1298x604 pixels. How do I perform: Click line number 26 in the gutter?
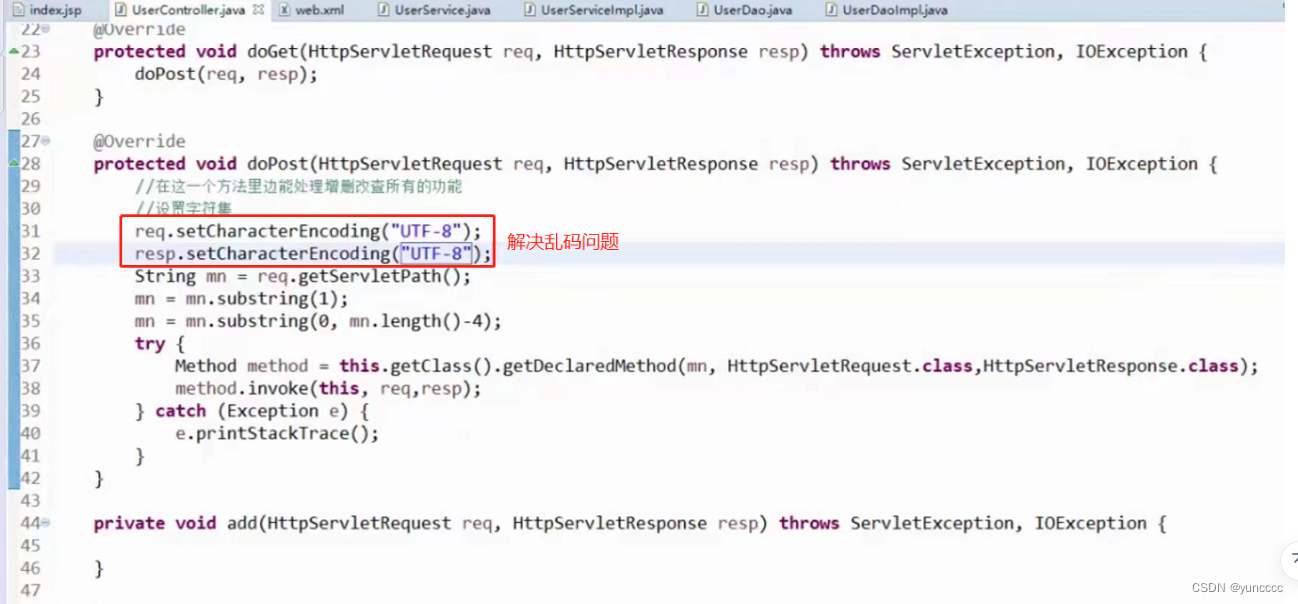tap(30, 119)
